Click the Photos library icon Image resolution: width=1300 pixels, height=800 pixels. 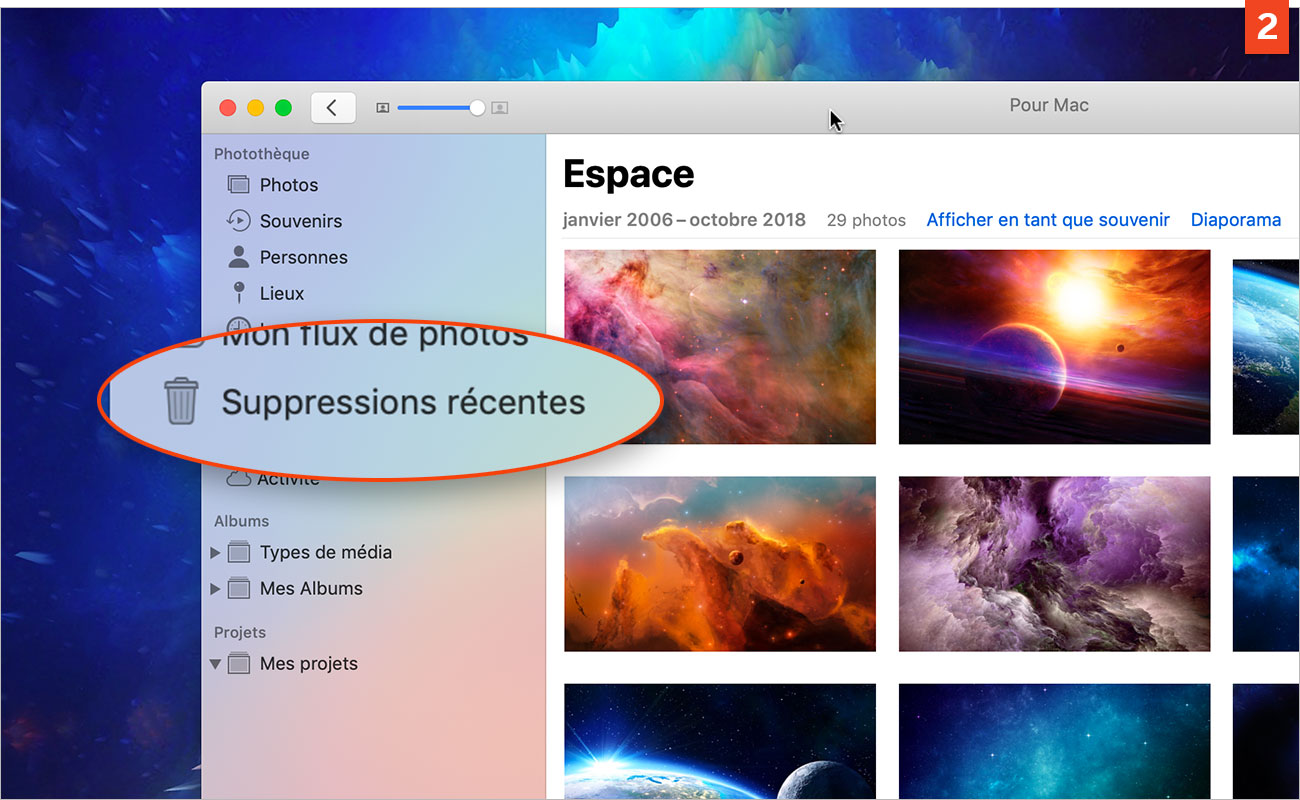tap(238, 185)
